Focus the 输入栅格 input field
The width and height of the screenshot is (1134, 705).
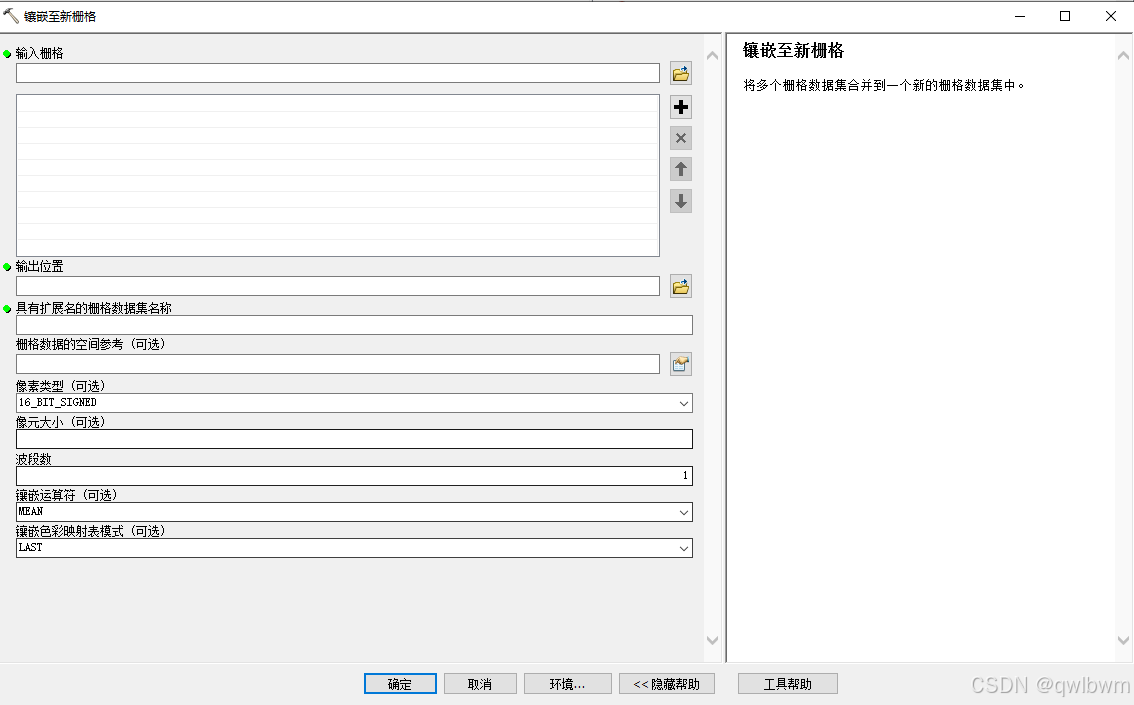click(338, 73)
